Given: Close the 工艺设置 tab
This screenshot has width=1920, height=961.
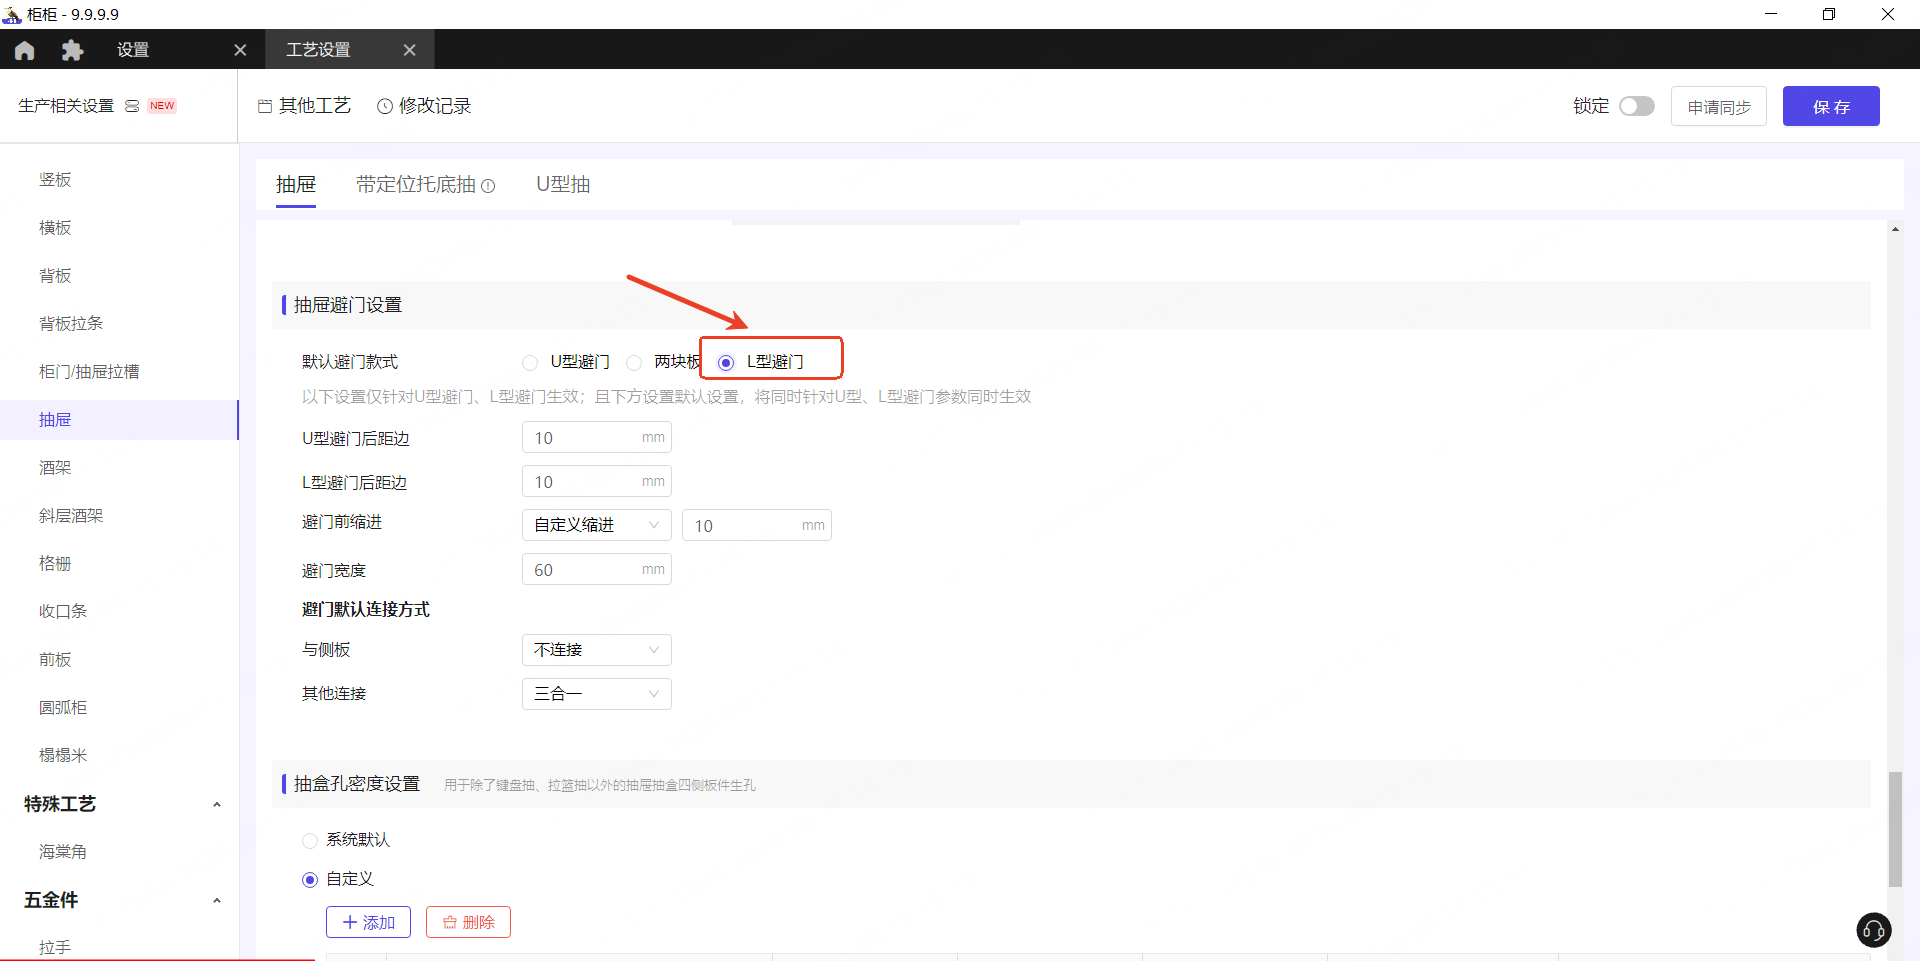Looking at the screenshot, I should pos(409,50).
